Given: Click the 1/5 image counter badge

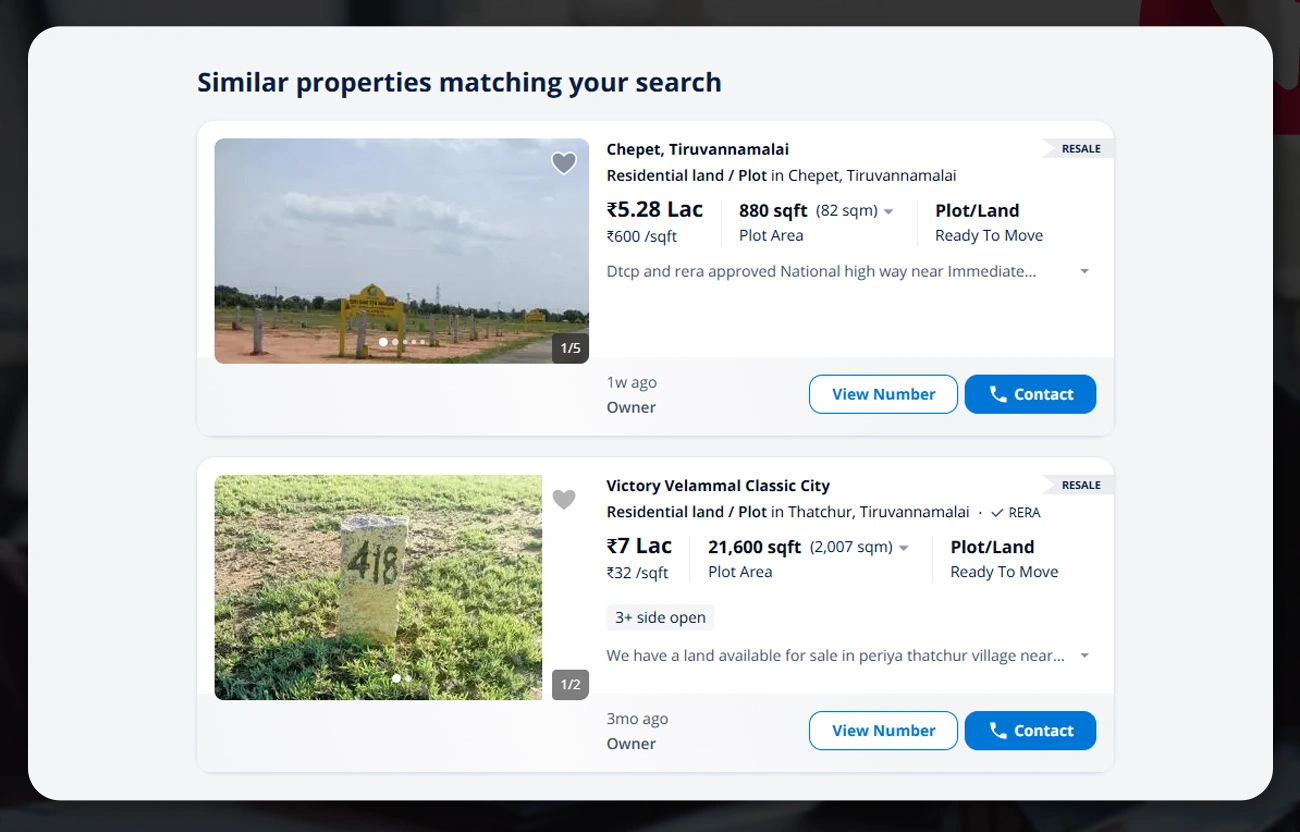Looking at the screenshot, I should [x=570, y=348].
